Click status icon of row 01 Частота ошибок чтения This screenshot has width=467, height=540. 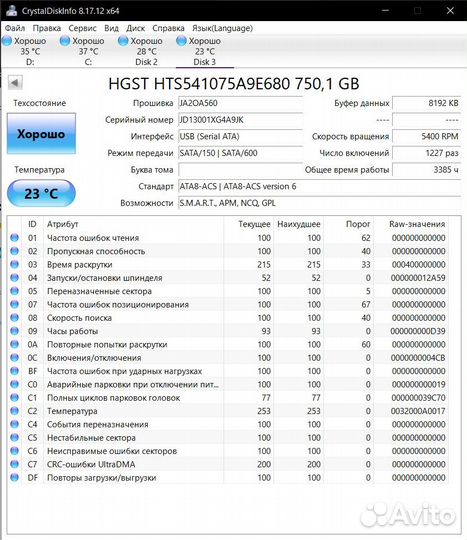[14, 238]
